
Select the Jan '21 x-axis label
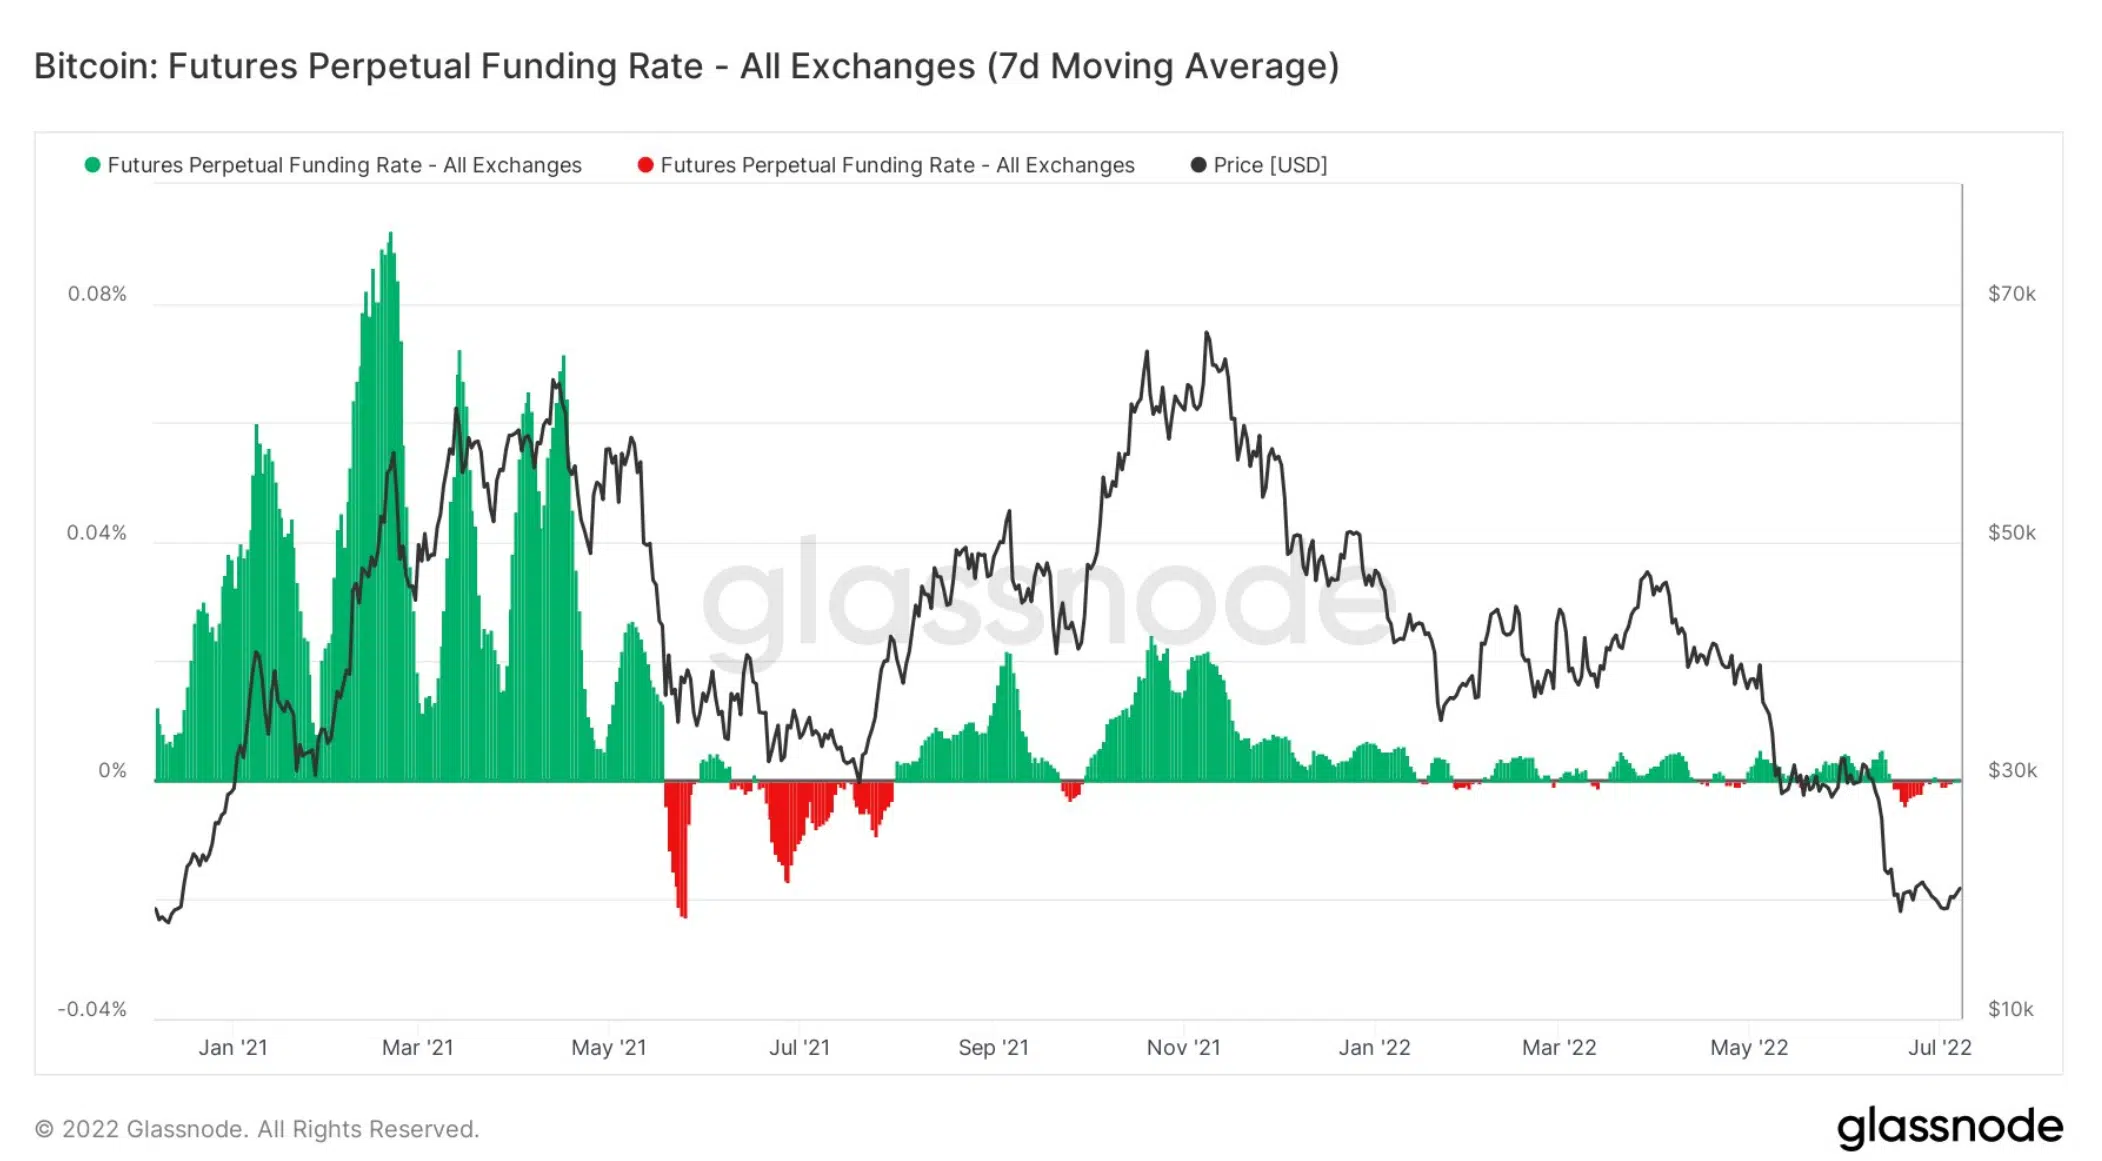tap(233, 1047)
